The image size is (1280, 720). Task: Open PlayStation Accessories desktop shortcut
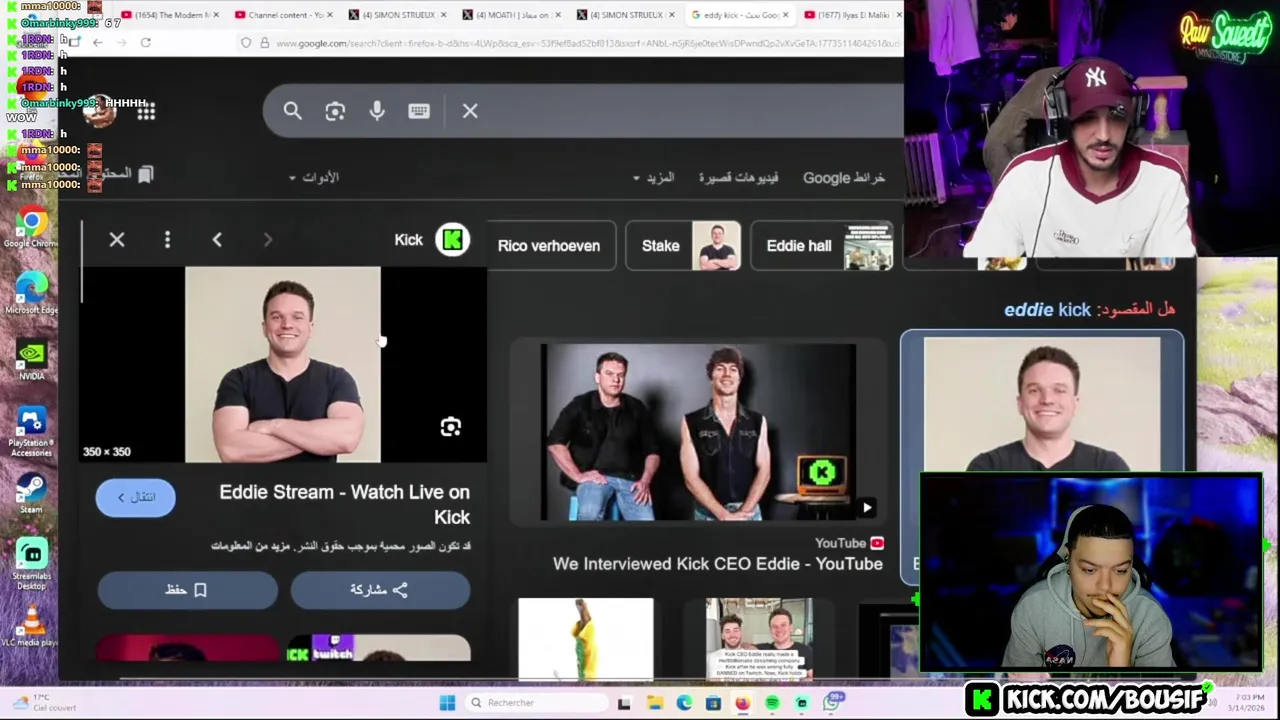coord(31,432)
